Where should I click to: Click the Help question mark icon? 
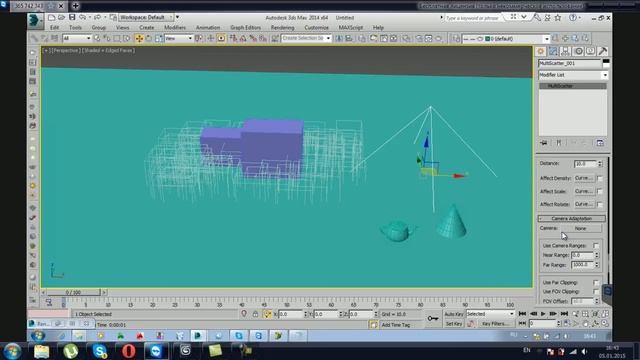click(x=573, y=18)
